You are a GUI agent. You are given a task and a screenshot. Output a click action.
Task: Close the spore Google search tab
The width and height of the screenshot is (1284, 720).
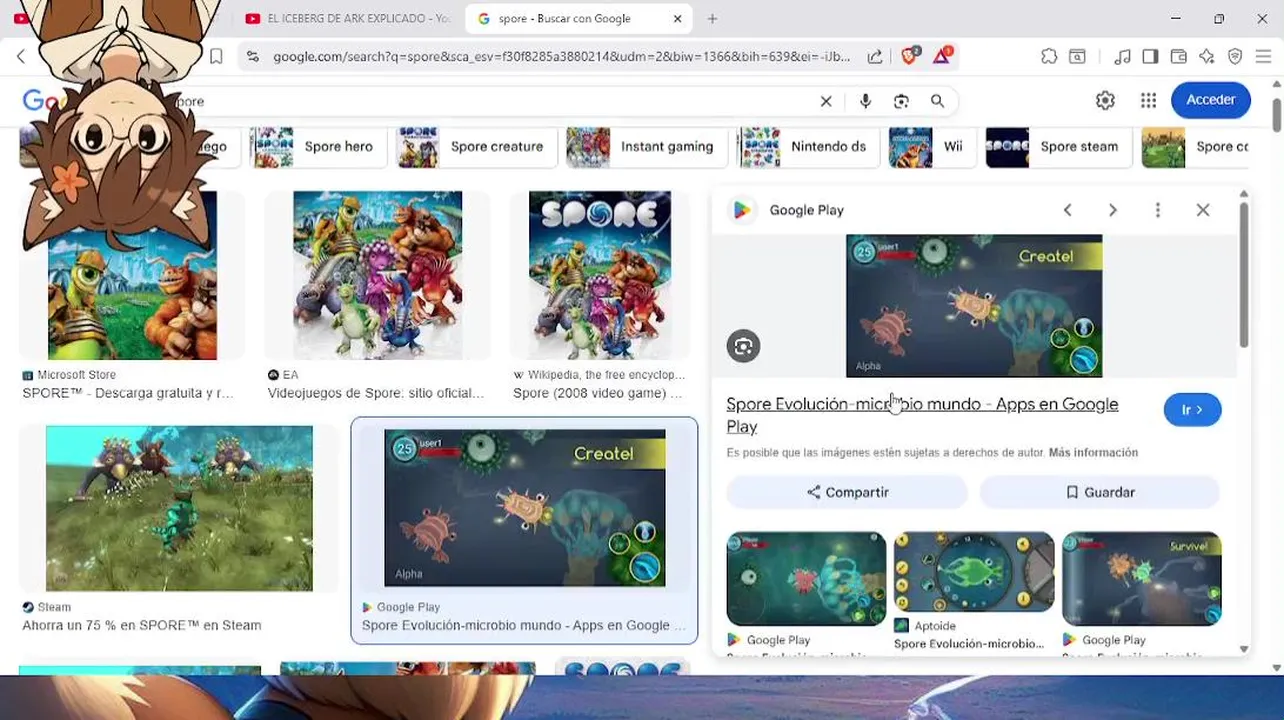[677, 19]
